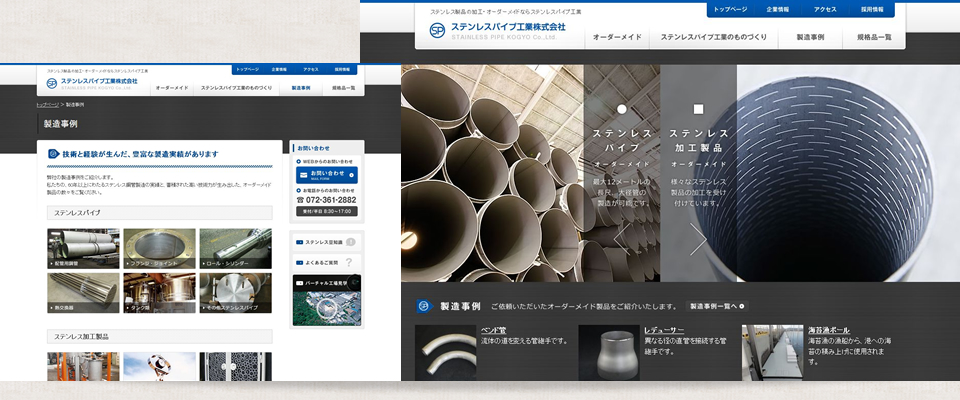Click トップページ breadcrumb link on left page
The image size is (960, 400).
[48, 105]
